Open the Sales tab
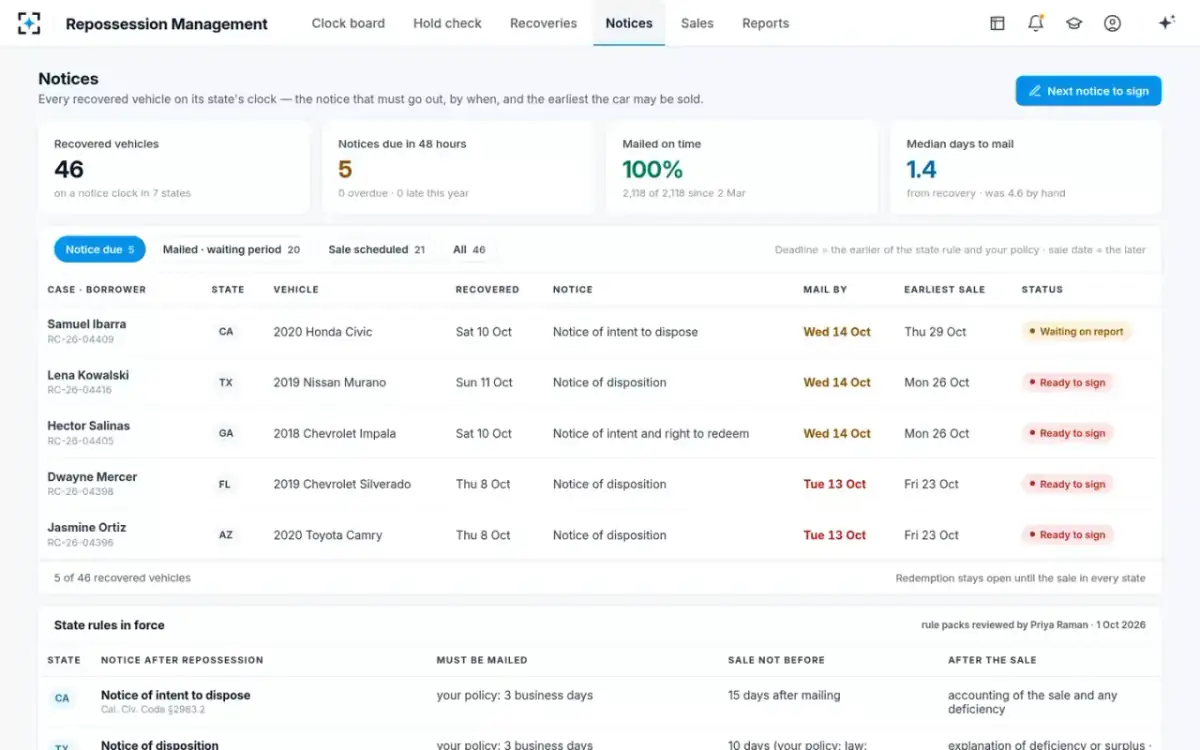1200x750 pixels. 697,23
